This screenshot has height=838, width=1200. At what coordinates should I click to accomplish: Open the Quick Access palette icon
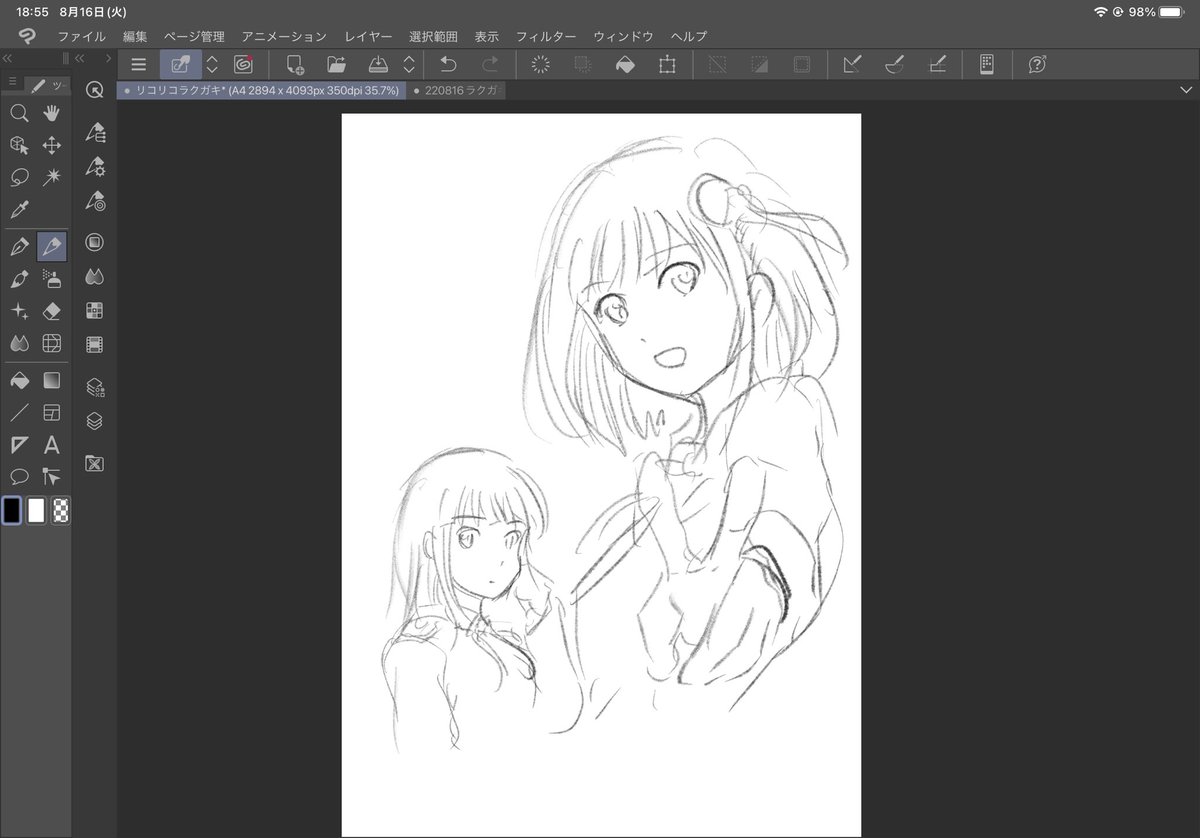(95, 90)
